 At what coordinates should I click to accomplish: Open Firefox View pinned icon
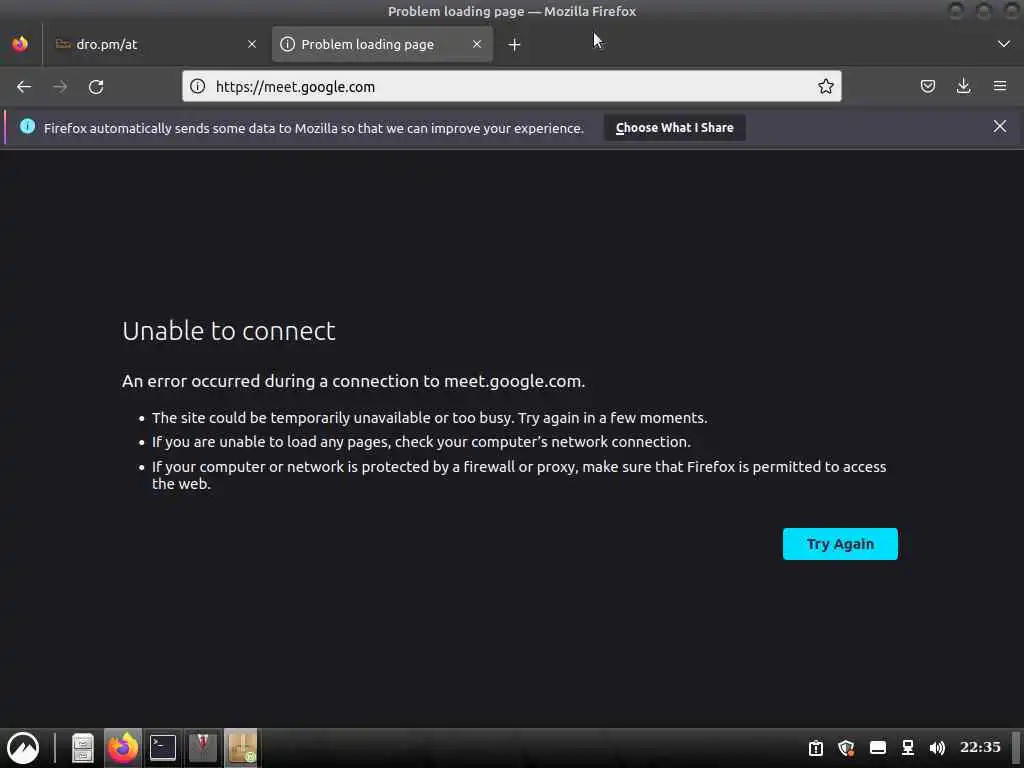pos(20,44)
